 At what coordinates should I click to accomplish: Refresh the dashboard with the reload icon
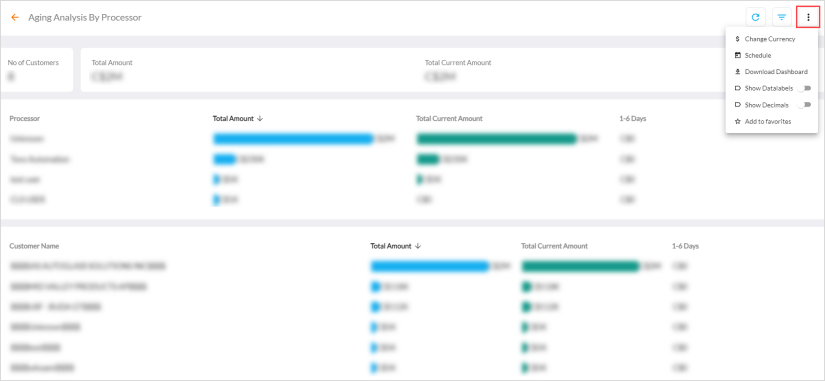click(x=756, y=17)
